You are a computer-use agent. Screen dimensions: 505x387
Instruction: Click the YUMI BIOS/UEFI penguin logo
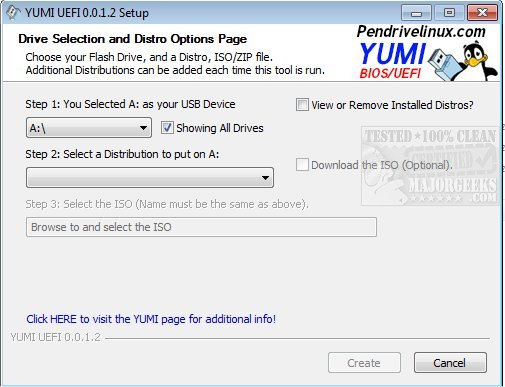point(428,60)
